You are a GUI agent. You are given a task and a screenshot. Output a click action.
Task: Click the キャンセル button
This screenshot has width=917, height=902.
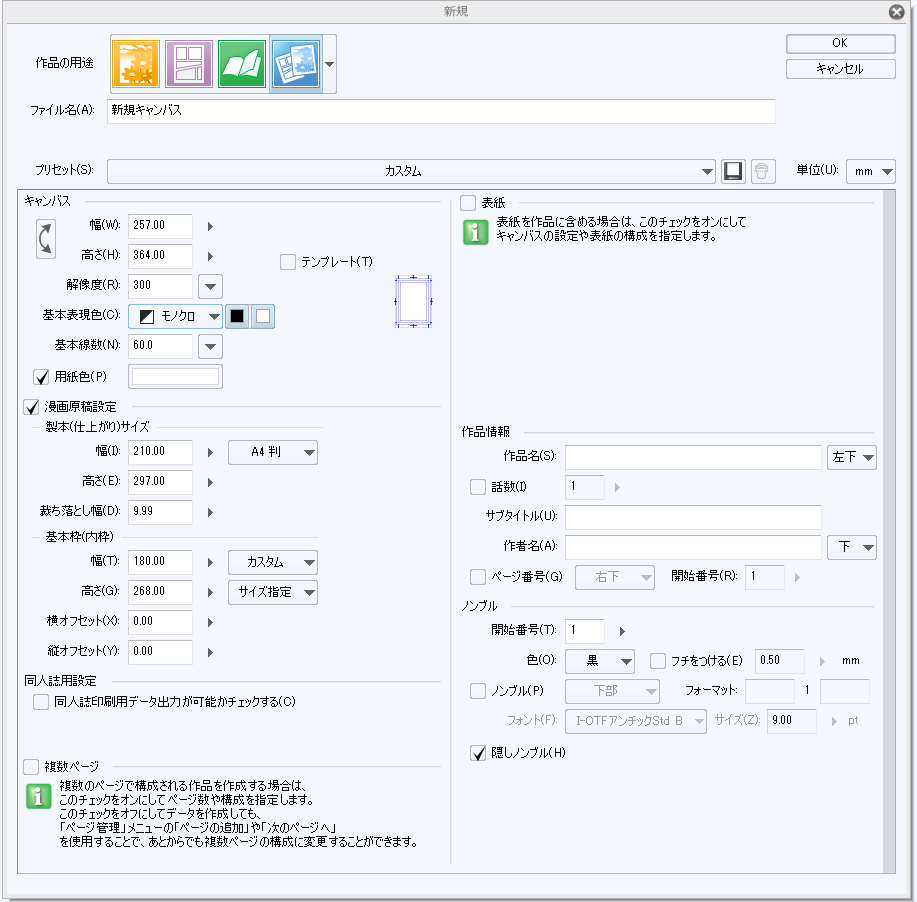pos(840,69)
